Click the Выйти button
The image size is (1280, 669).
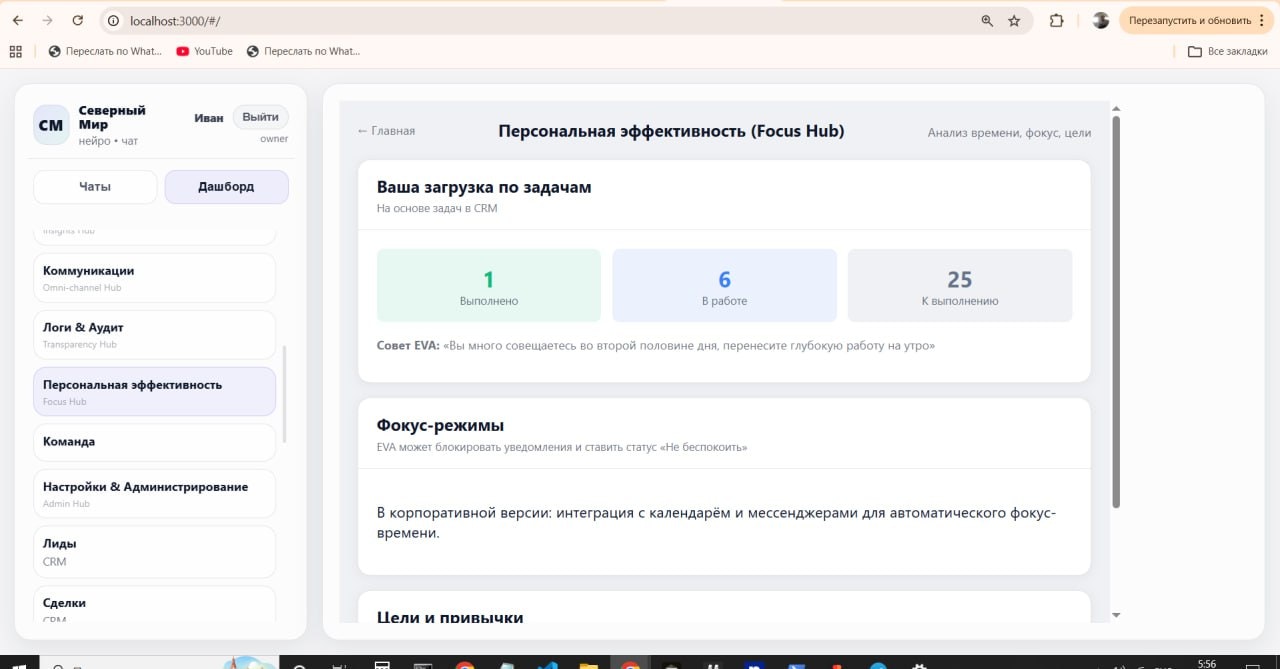(x=260, y=116)
